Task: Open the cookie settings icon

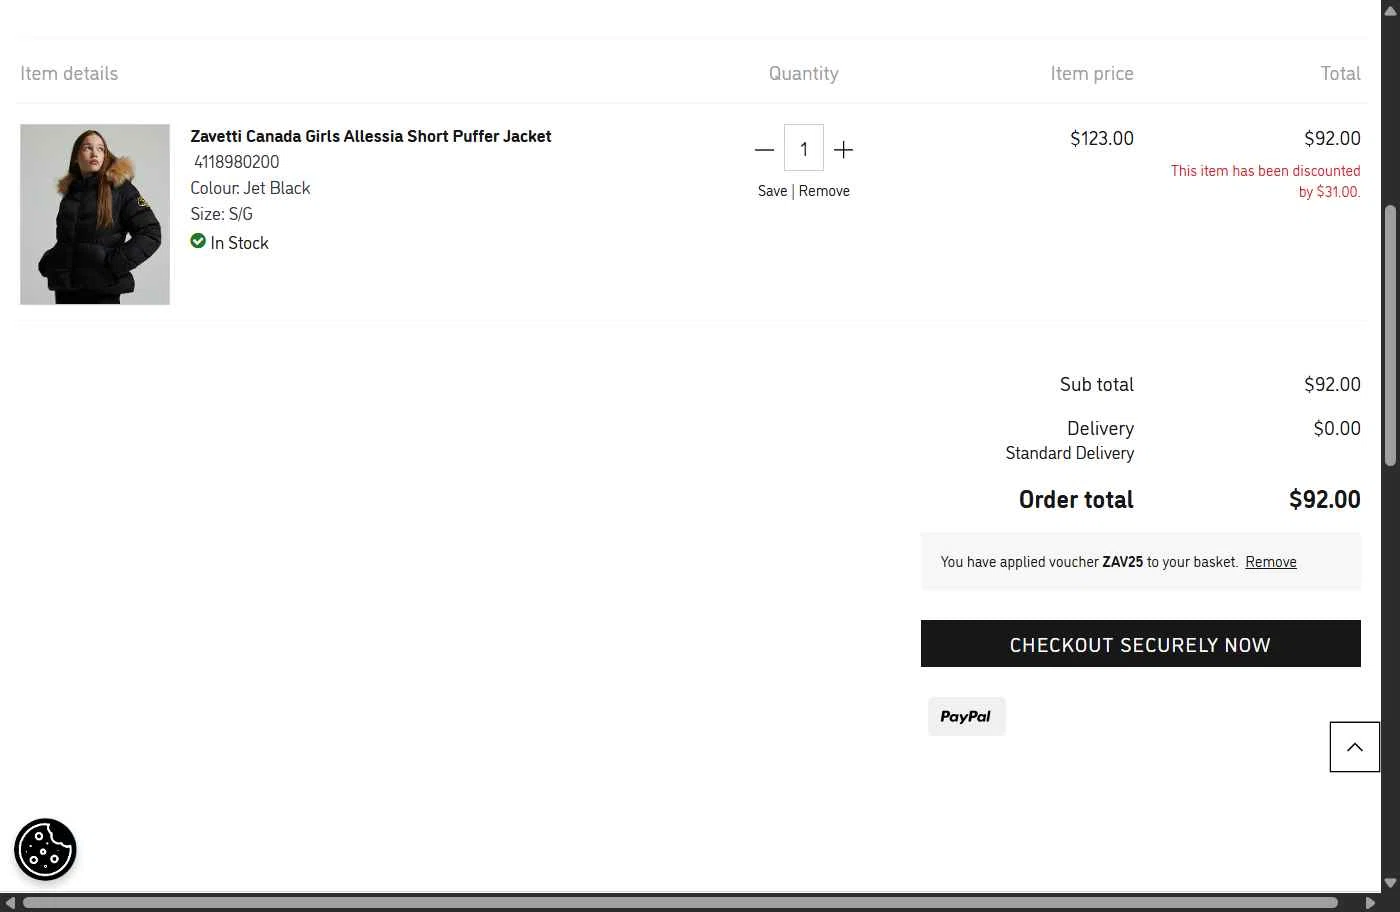Action: pos(45,849)
